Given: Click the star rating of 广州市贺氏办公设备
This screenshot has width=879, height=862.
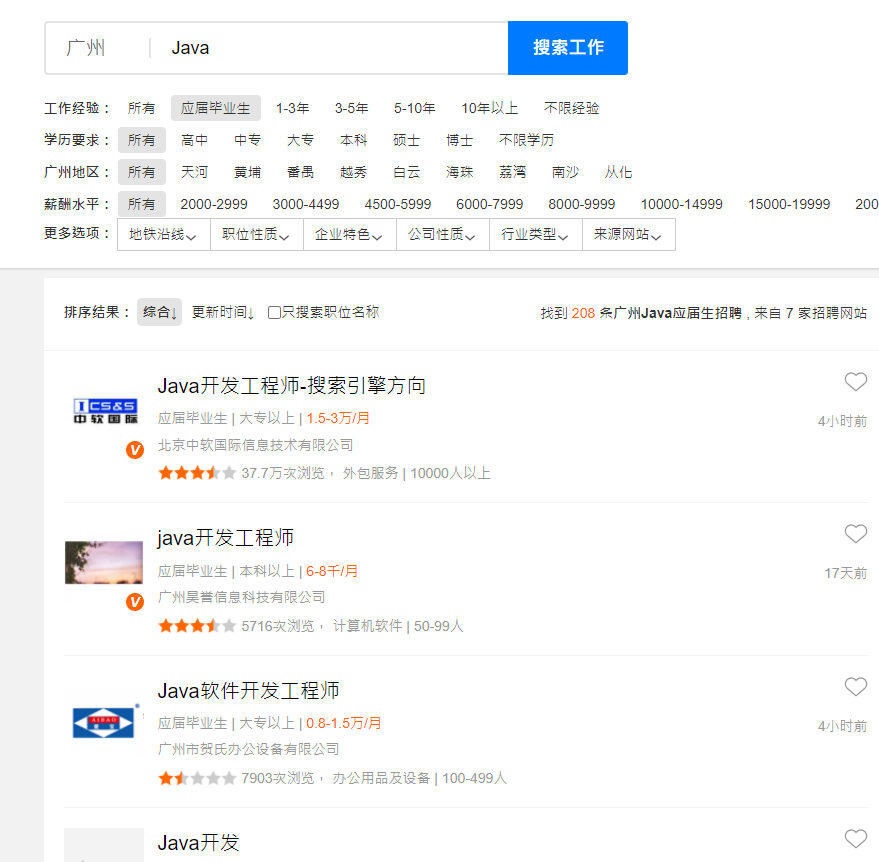Looking at the screenshot, I should 197,778.
